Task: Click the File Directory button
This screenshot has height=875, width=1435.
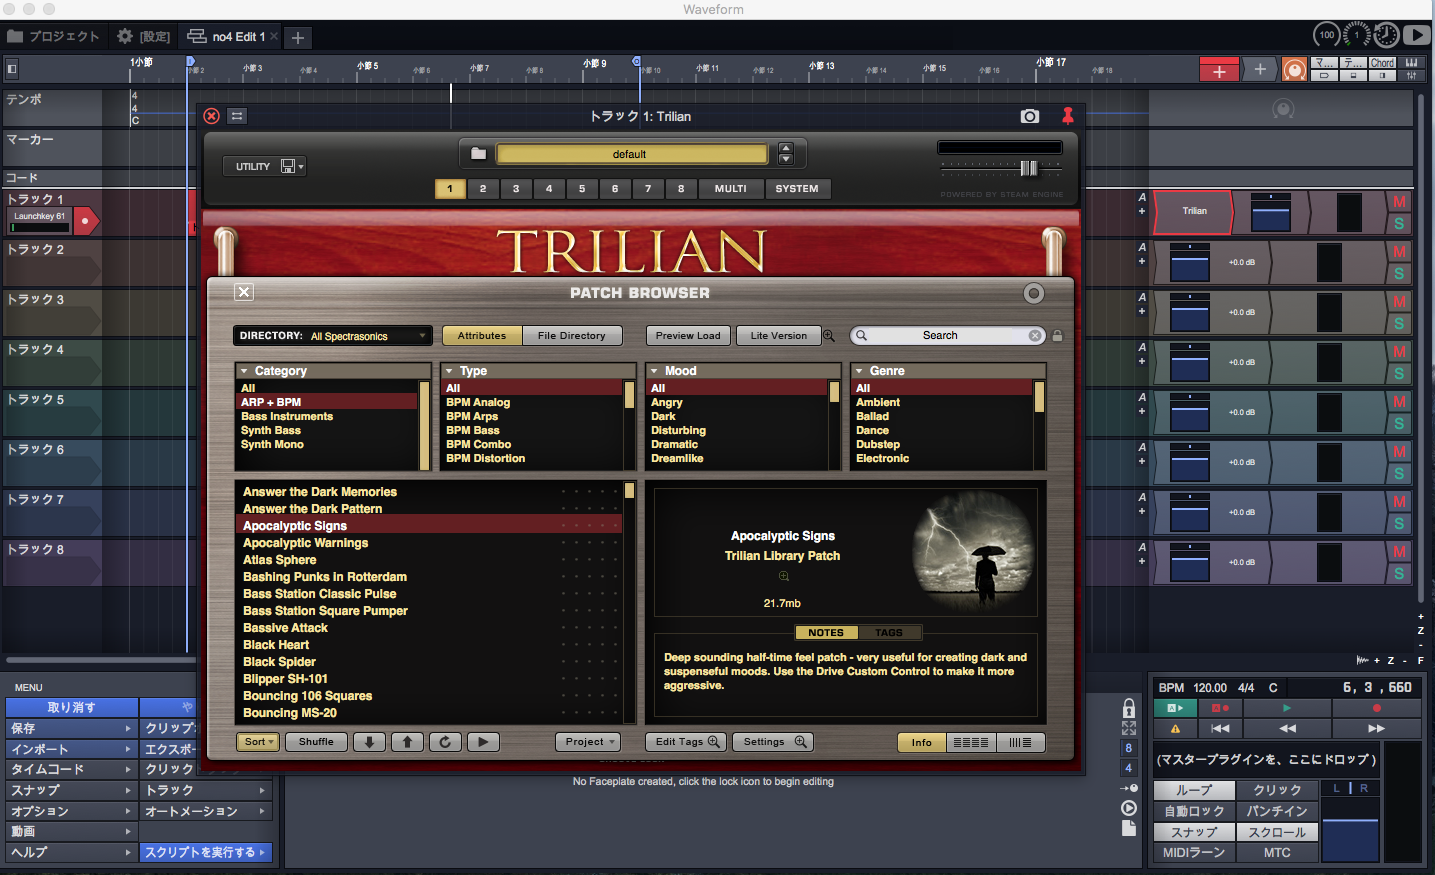Action: point(572,336)
